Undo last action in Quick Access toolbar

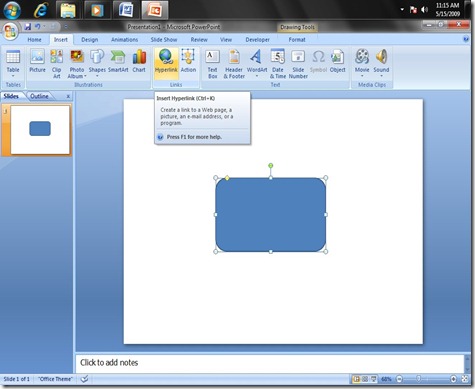point(38,26)
